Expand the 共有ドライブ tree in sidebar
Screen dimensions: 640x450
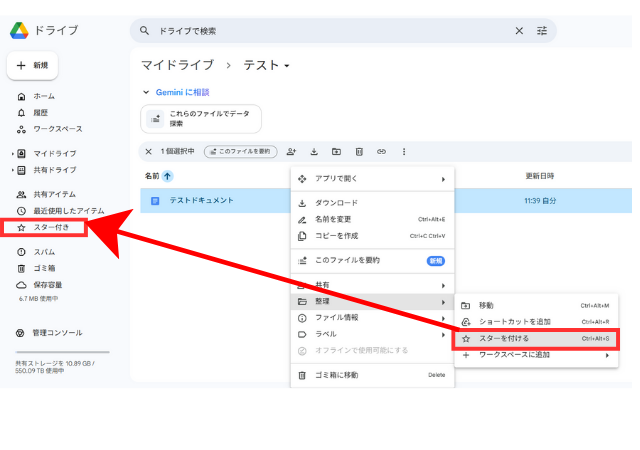click(x=12, y=171)
